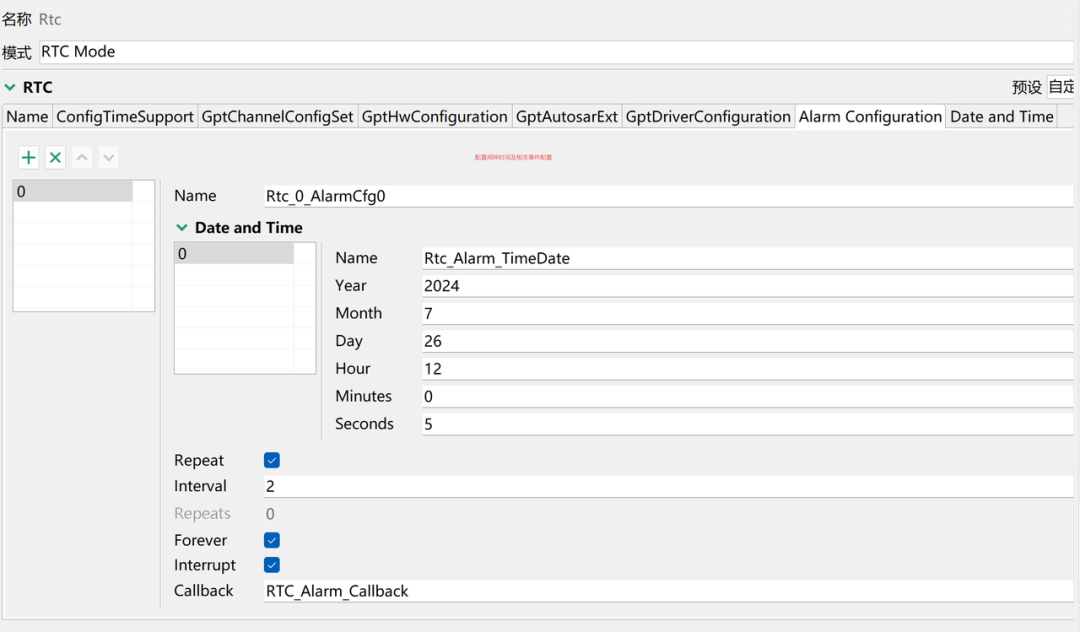Image resolution: width=1080 pixels, height=632 pixels.
Task: Open the Date and Time tab
Action: 1001,117
